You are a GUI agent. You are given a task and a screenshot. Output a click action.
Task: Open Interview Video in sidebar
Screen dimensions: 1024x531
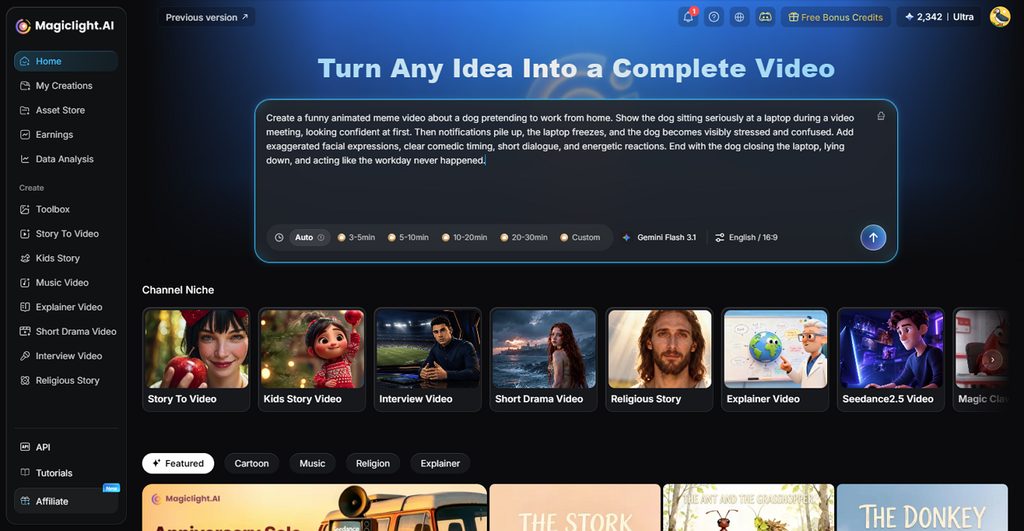pos(65,356)
